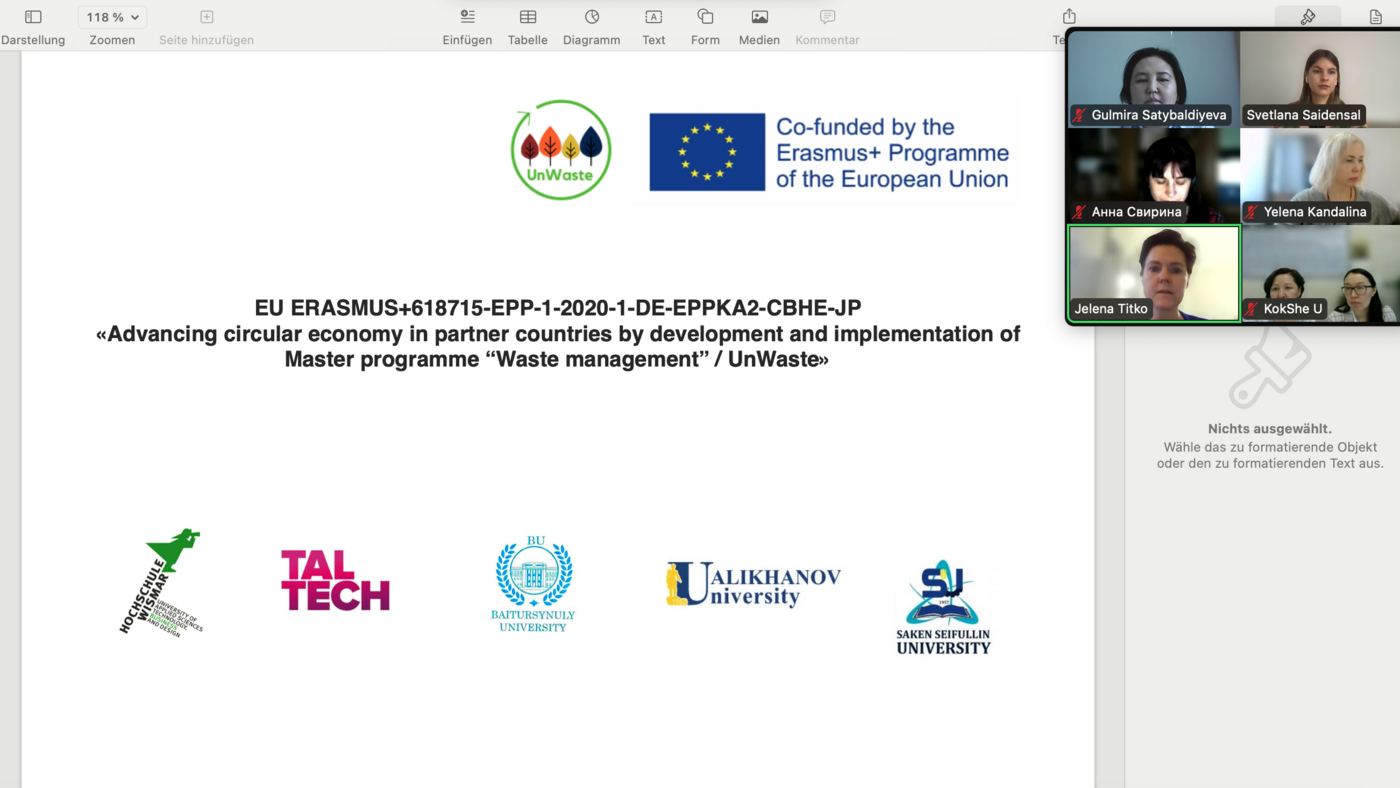Select the European Union flag image
1400x788 pixels.
point(707,152)
